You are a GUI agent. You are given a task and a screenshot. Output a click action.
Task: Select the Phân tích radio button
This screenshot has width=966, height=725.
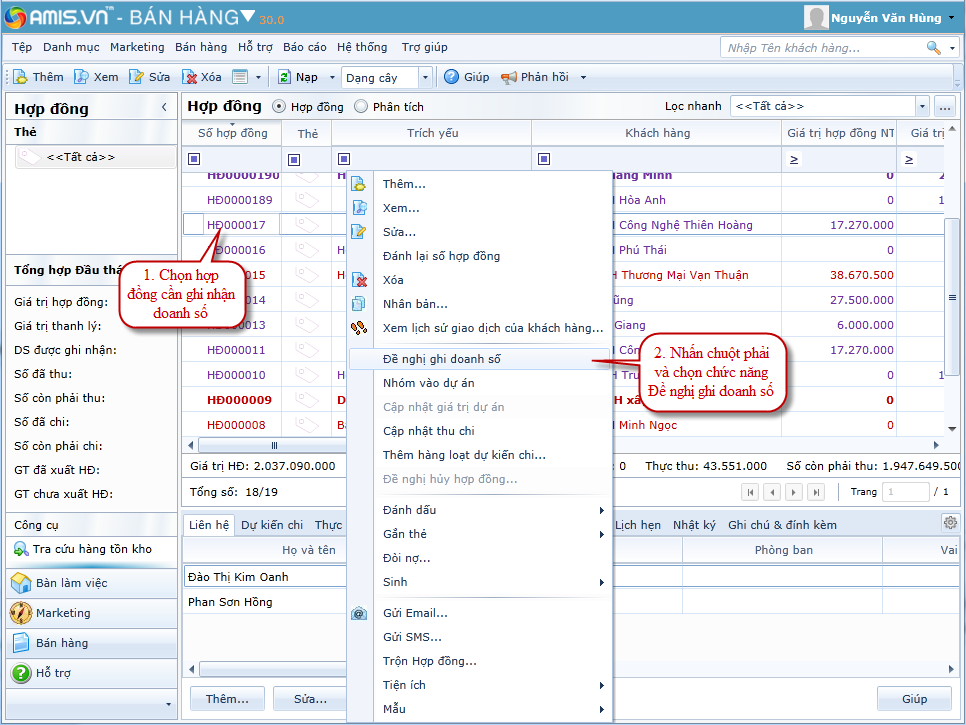click(361, 106)
